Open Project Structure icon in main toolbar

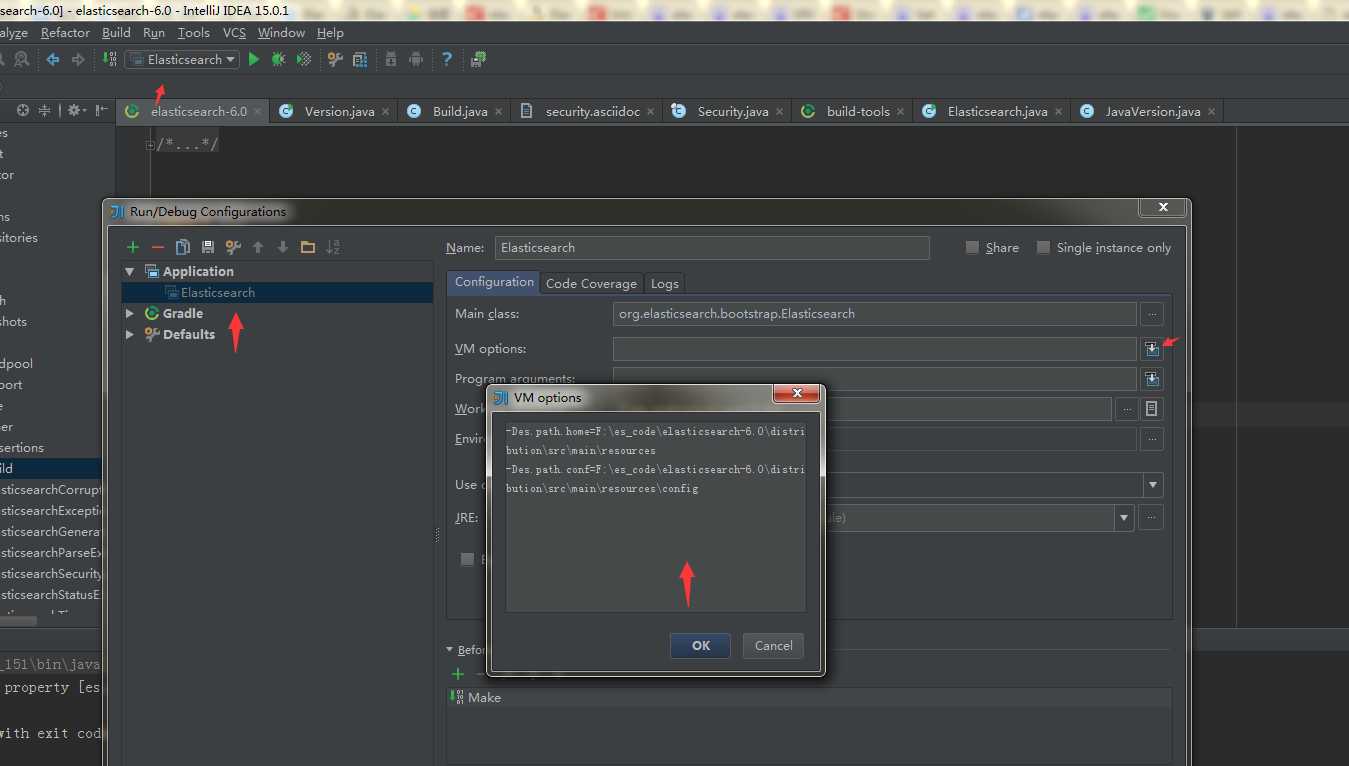click(x=360, y=60)
